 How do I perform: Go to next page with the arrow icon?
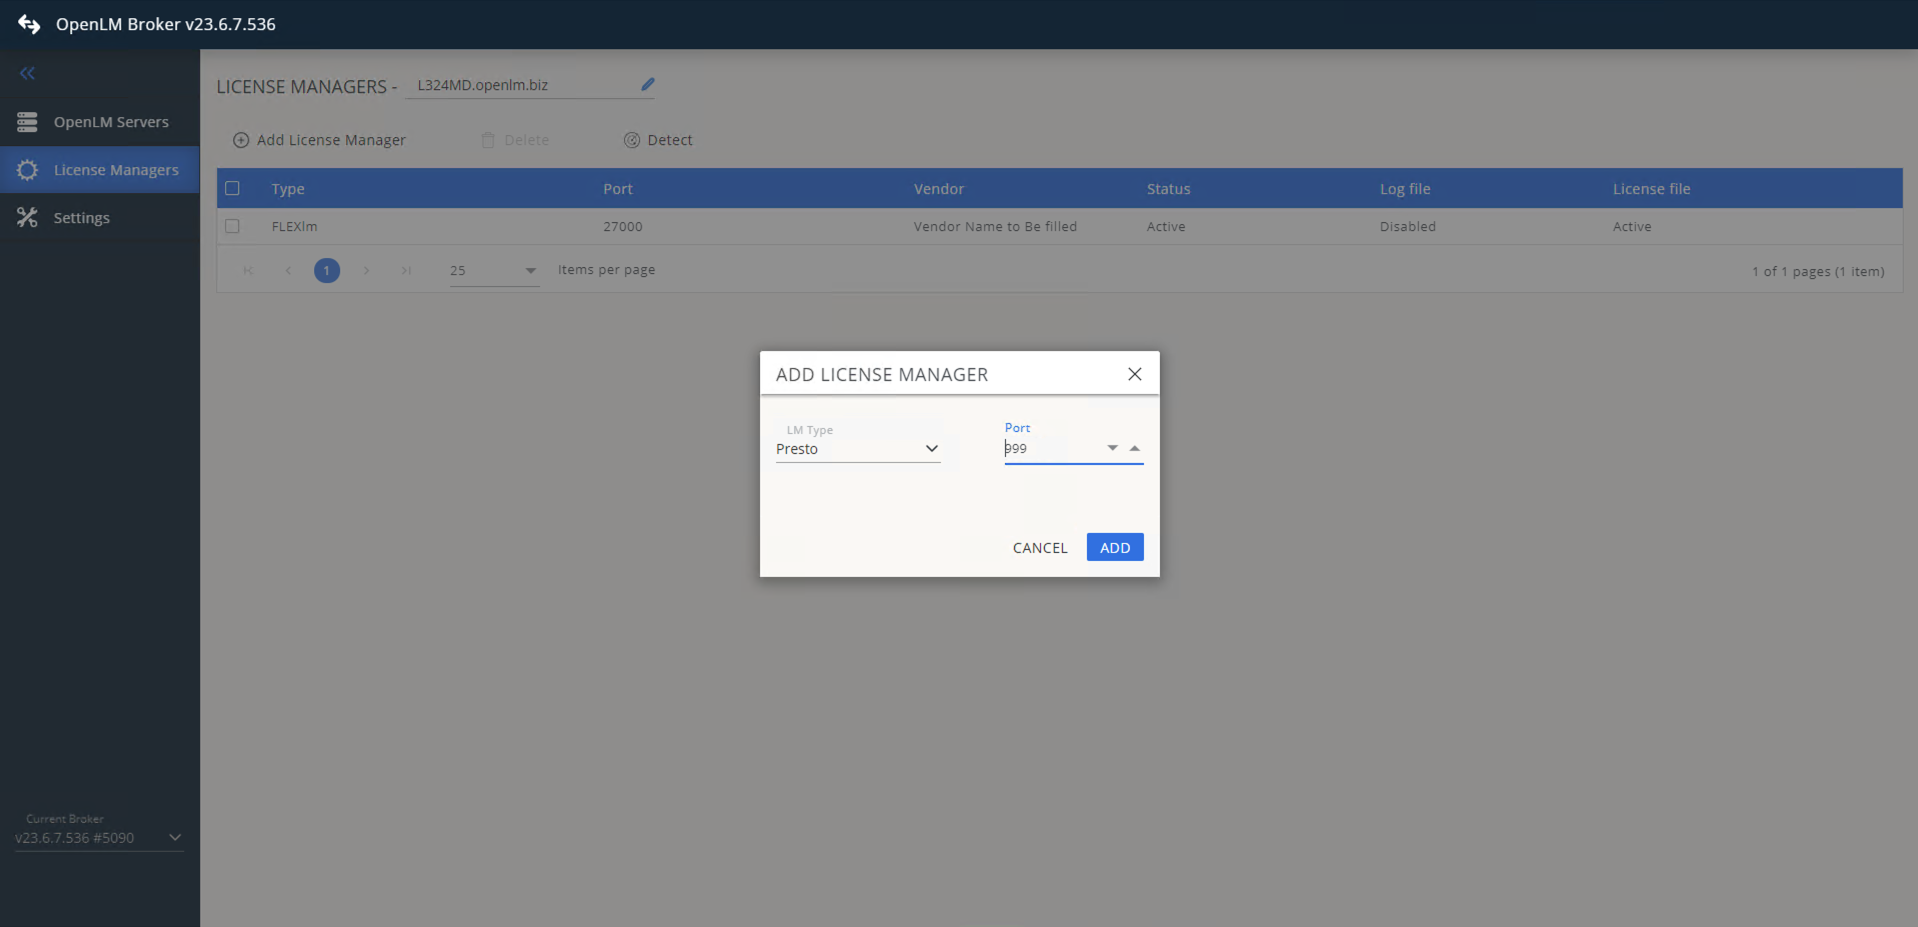pyautogui.click(x=366, y=270)
